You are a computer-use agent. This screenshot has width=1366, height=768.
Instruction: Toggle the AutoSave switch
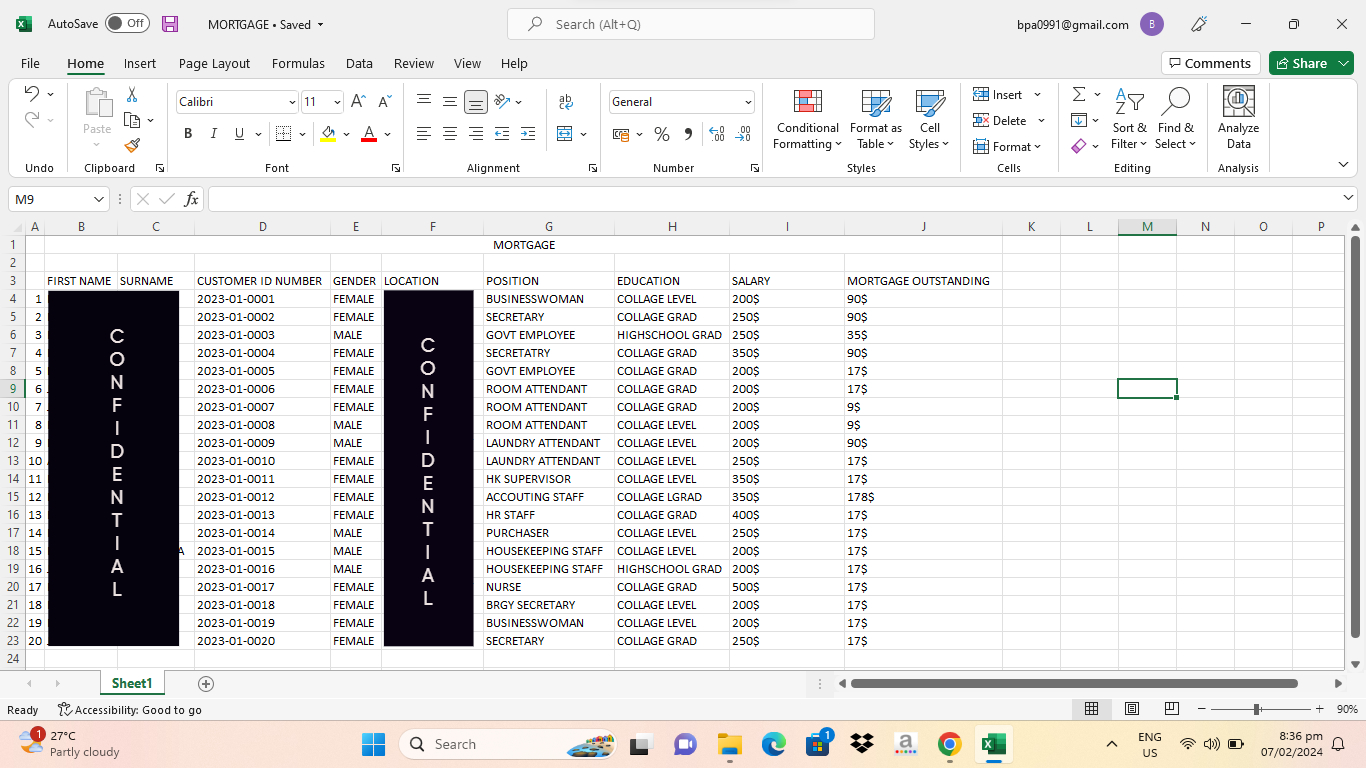point(127,24)
